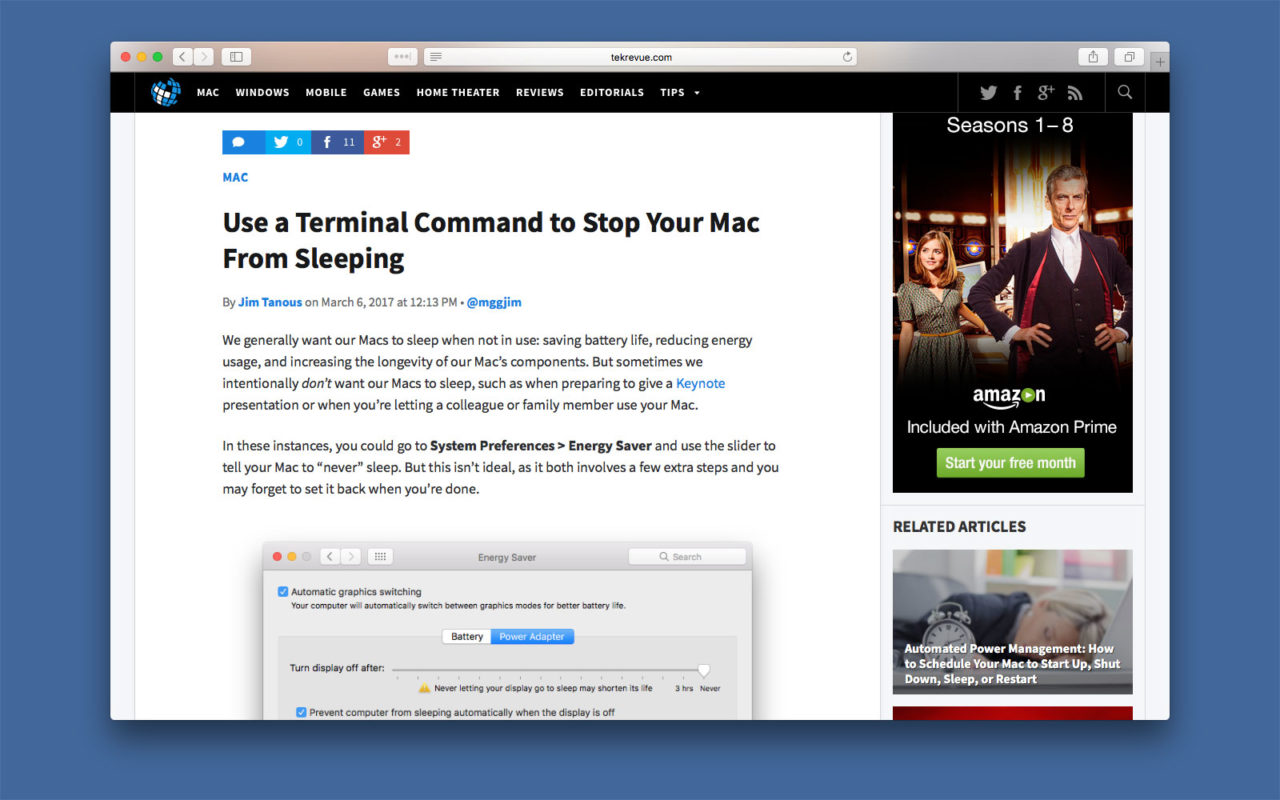Select the Power Adapter tab
The height and width of the screenshot is (800, 1280).
pos(532,636)
